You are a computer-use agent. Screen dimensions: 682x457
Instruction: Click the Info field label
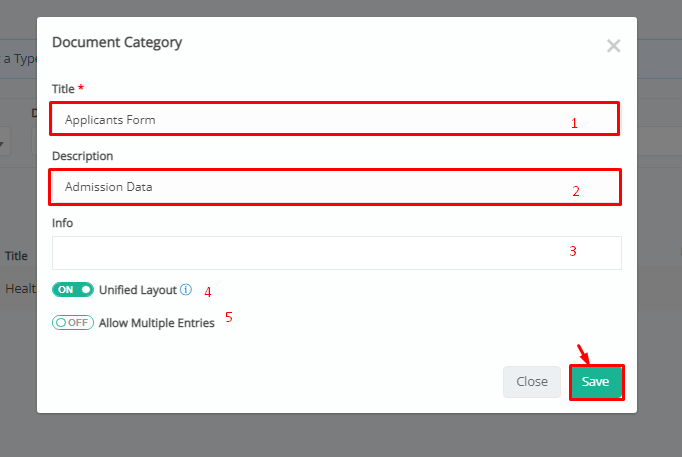(x=63, y=223)
